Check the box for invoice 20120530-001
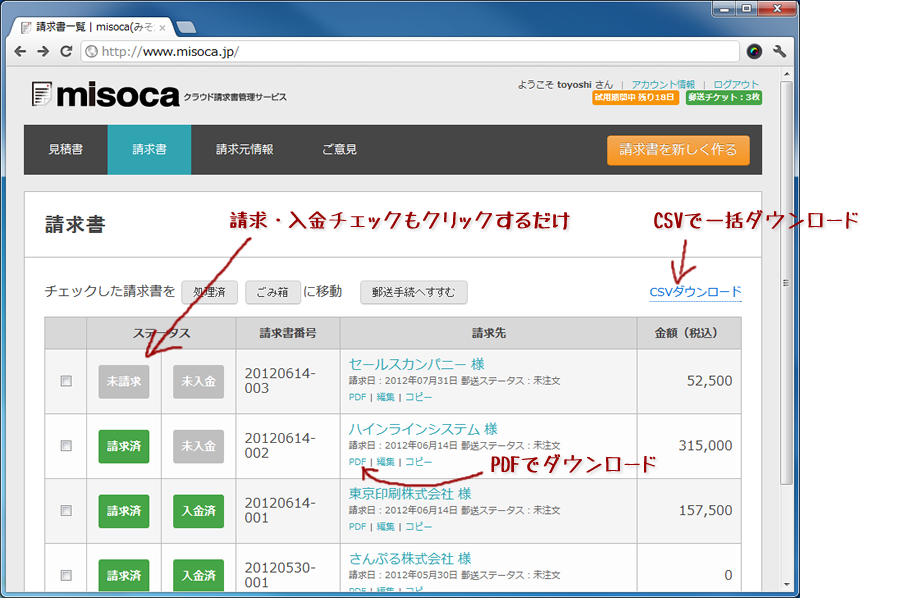 (66, 575)
